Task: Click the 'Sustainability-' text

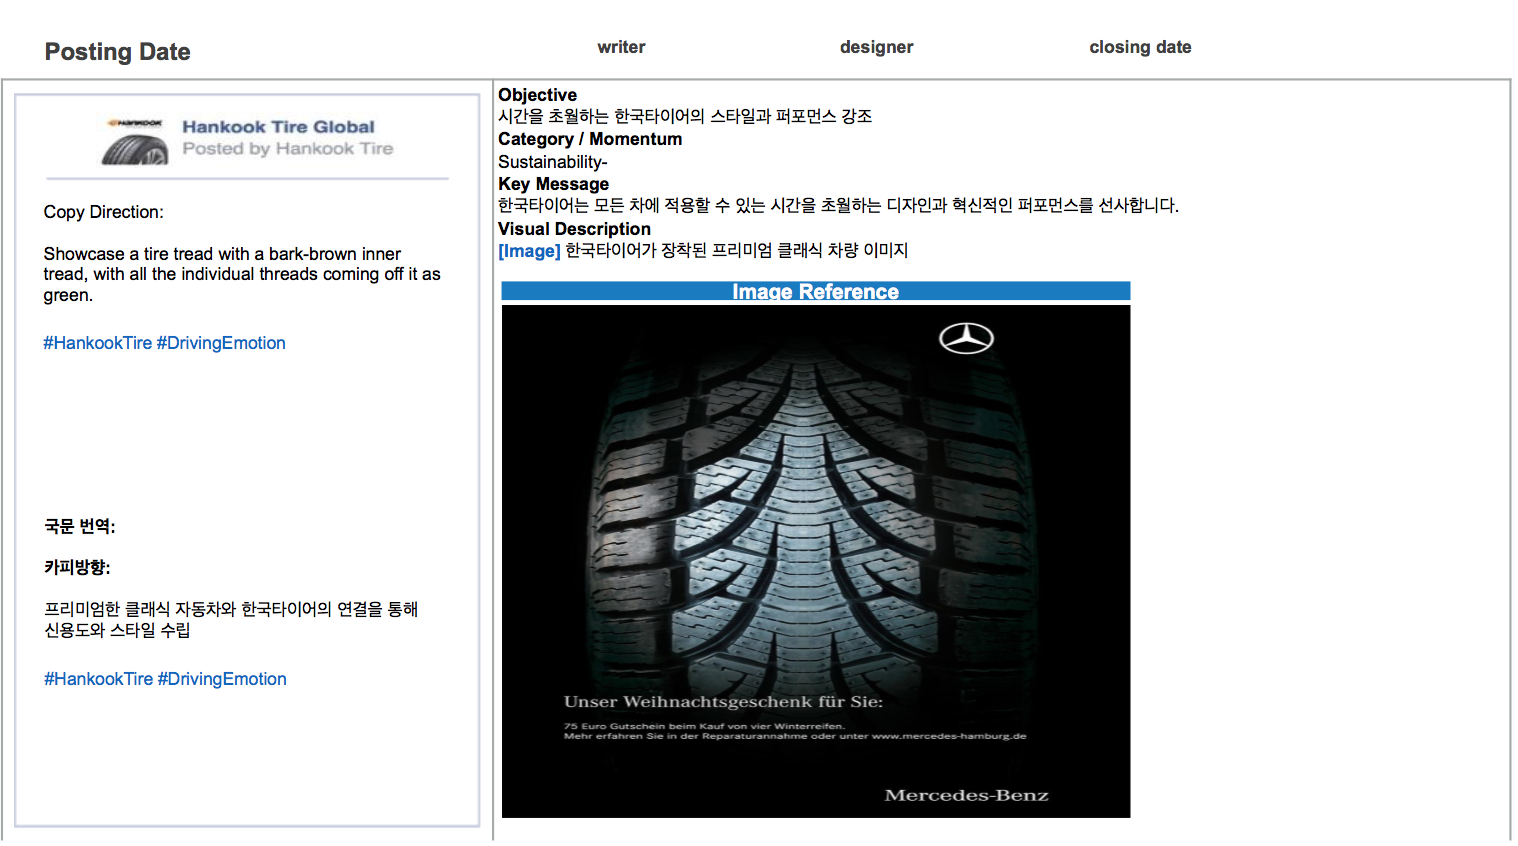Action: 553,162
